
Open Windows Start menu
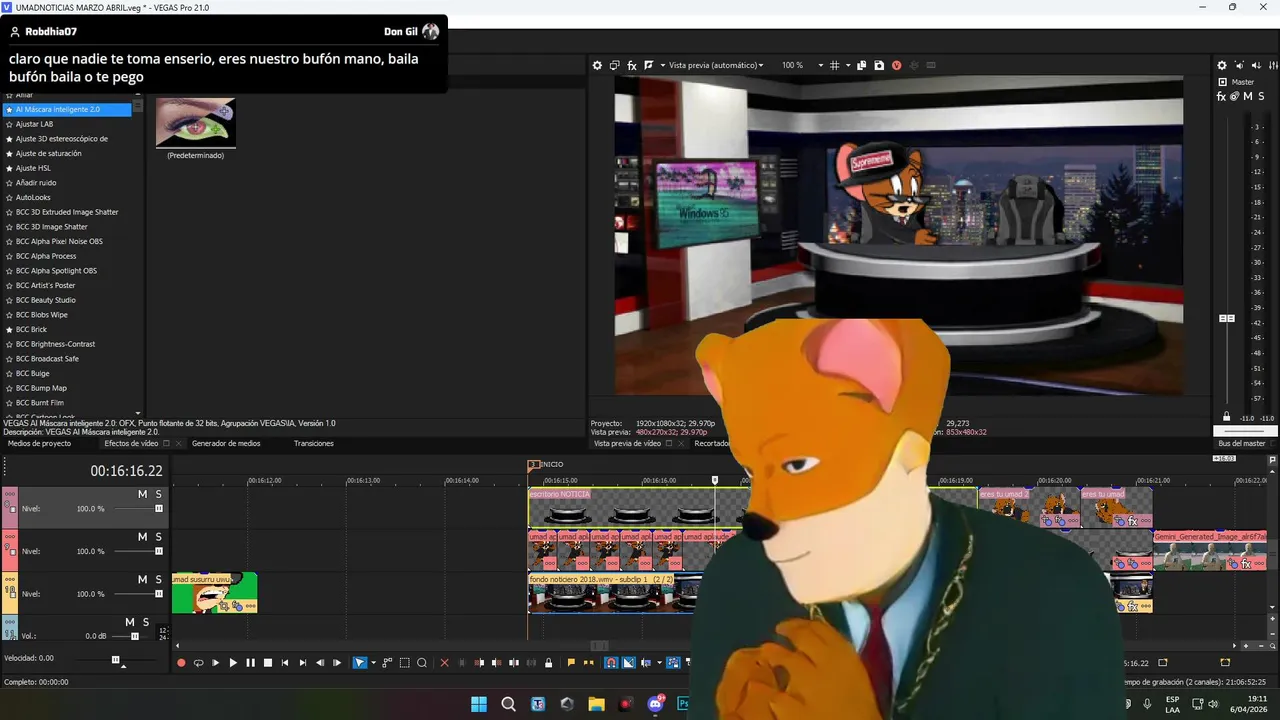(479, 704)
